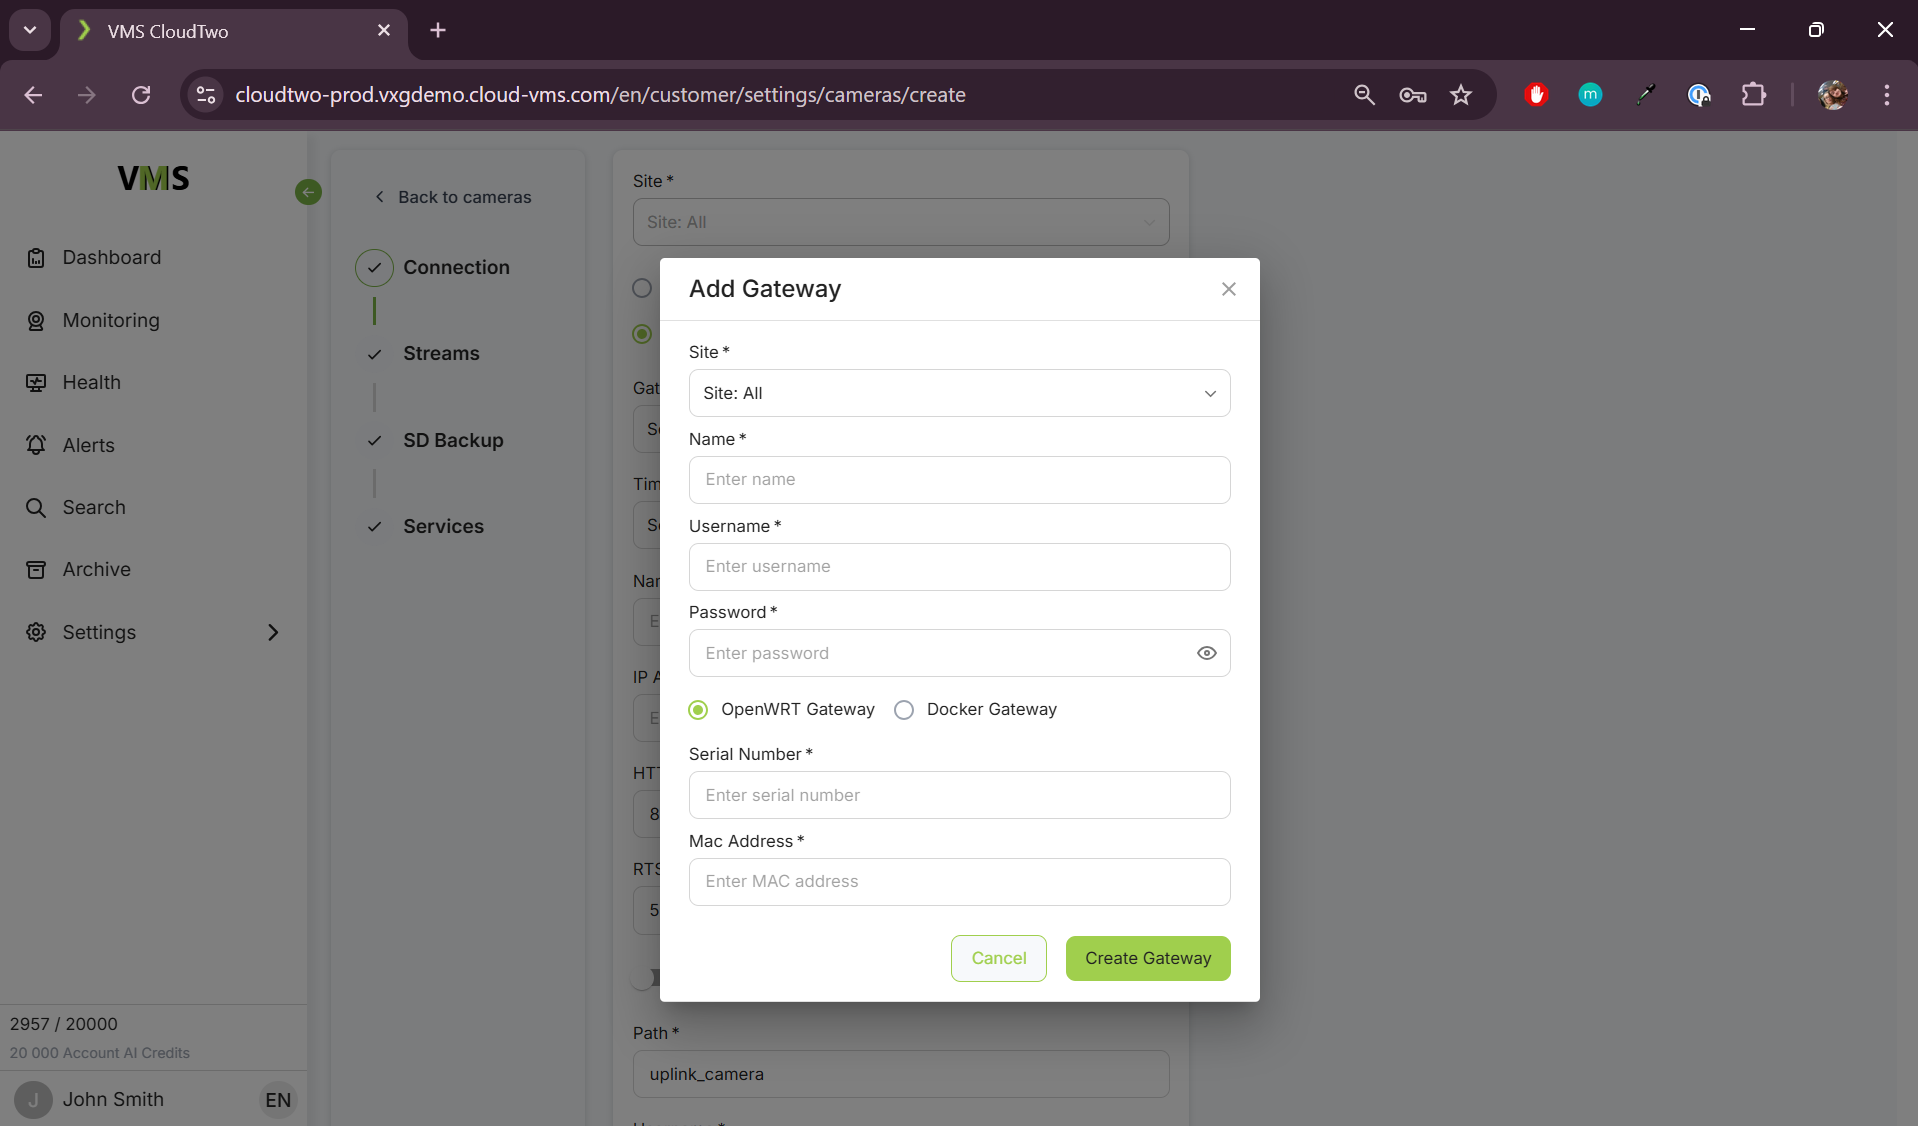Viewport: 1918px width, 1126px height.
Task: Click the Archive box icon
Action: (36, 570)
